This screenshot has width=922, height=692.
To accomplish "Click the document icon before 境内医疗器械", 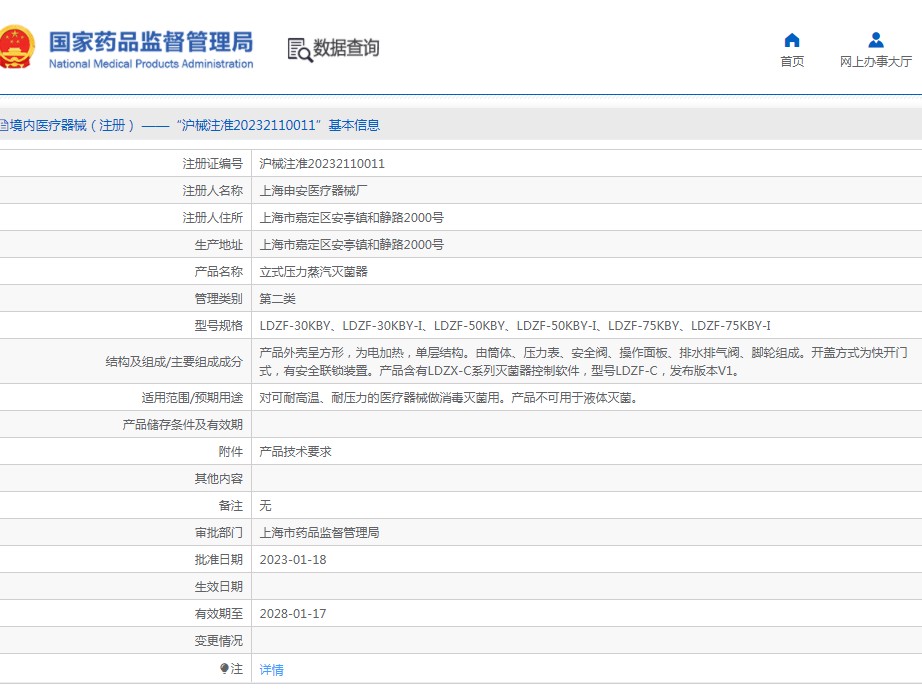I will pyautogui.click(x=4, y=125).
